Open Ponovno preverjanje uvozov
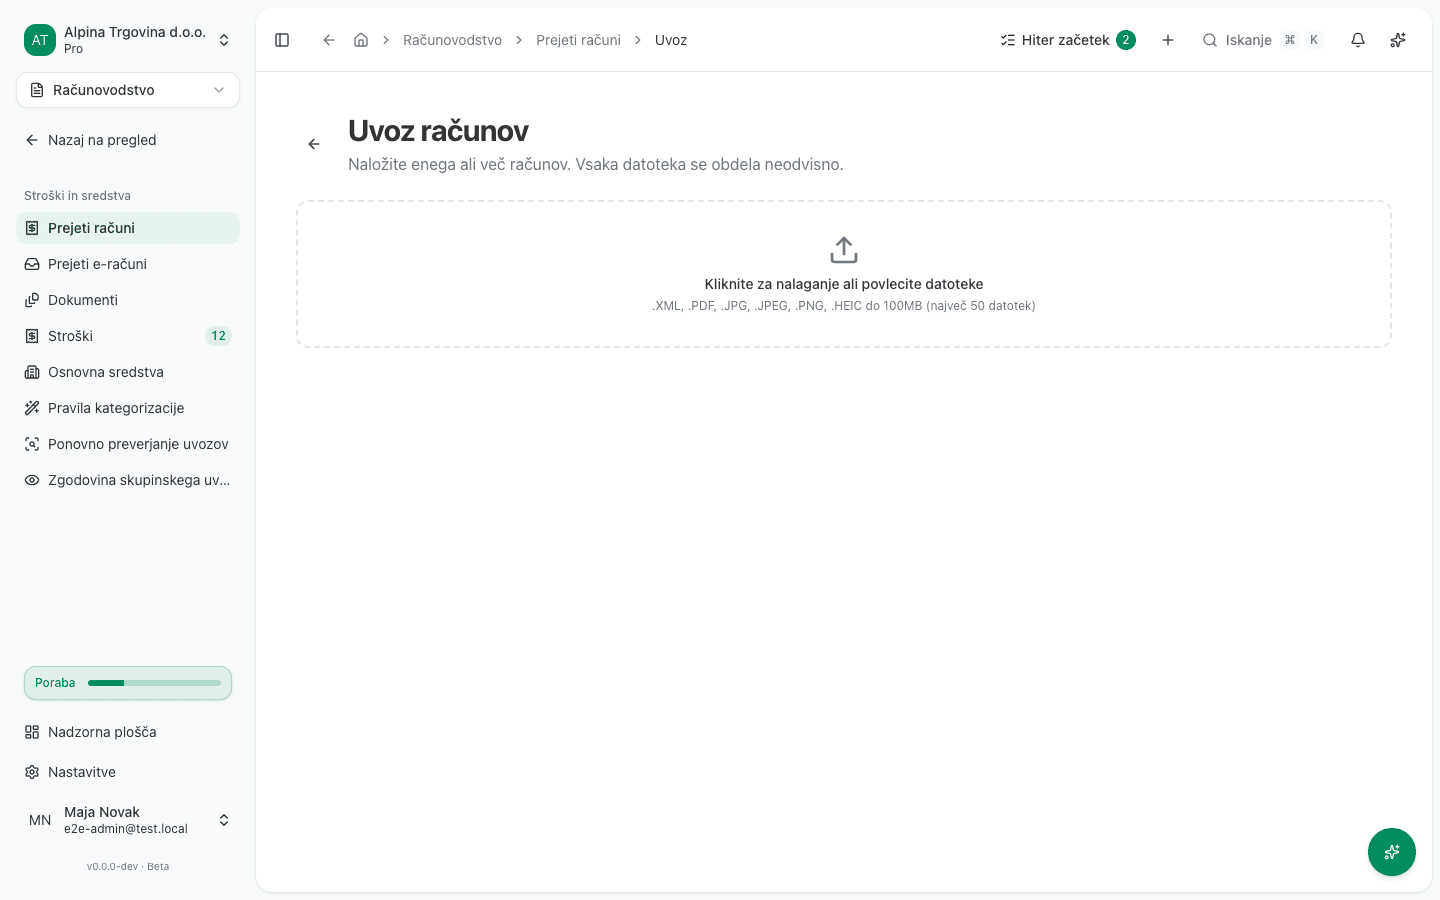 click(128, 444)
